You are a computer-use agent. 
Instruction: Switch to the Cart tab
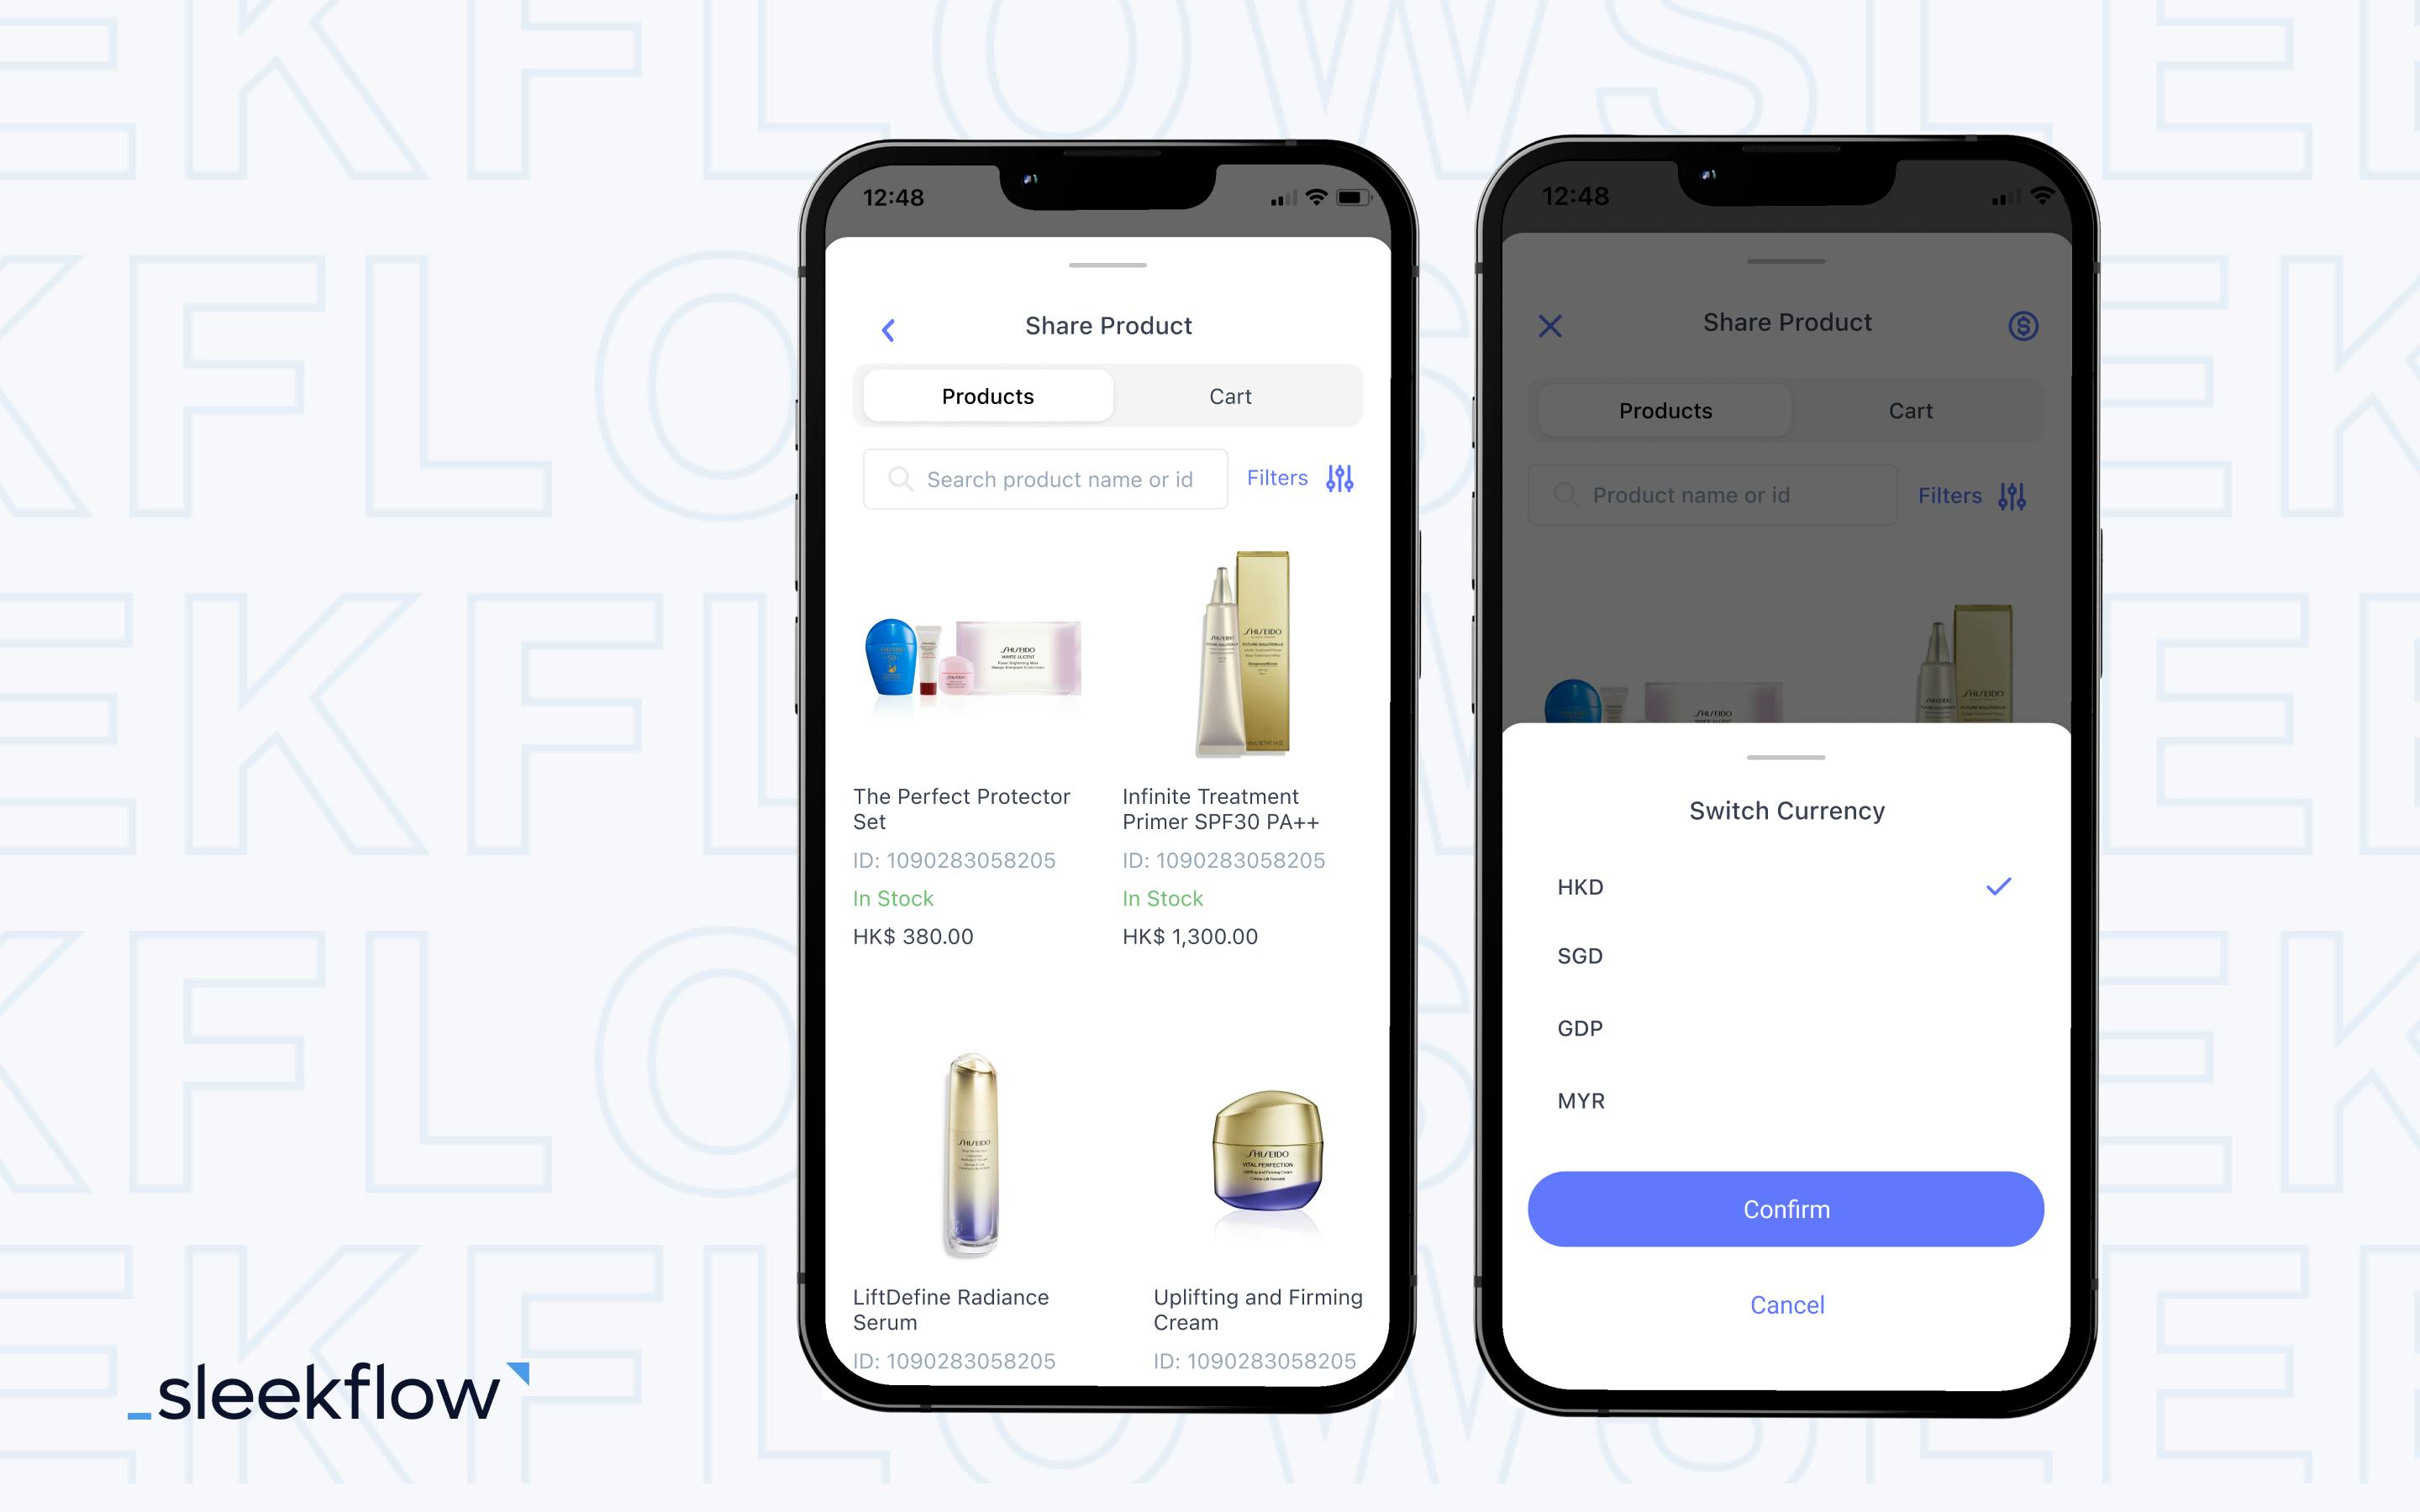point(1230,396)
